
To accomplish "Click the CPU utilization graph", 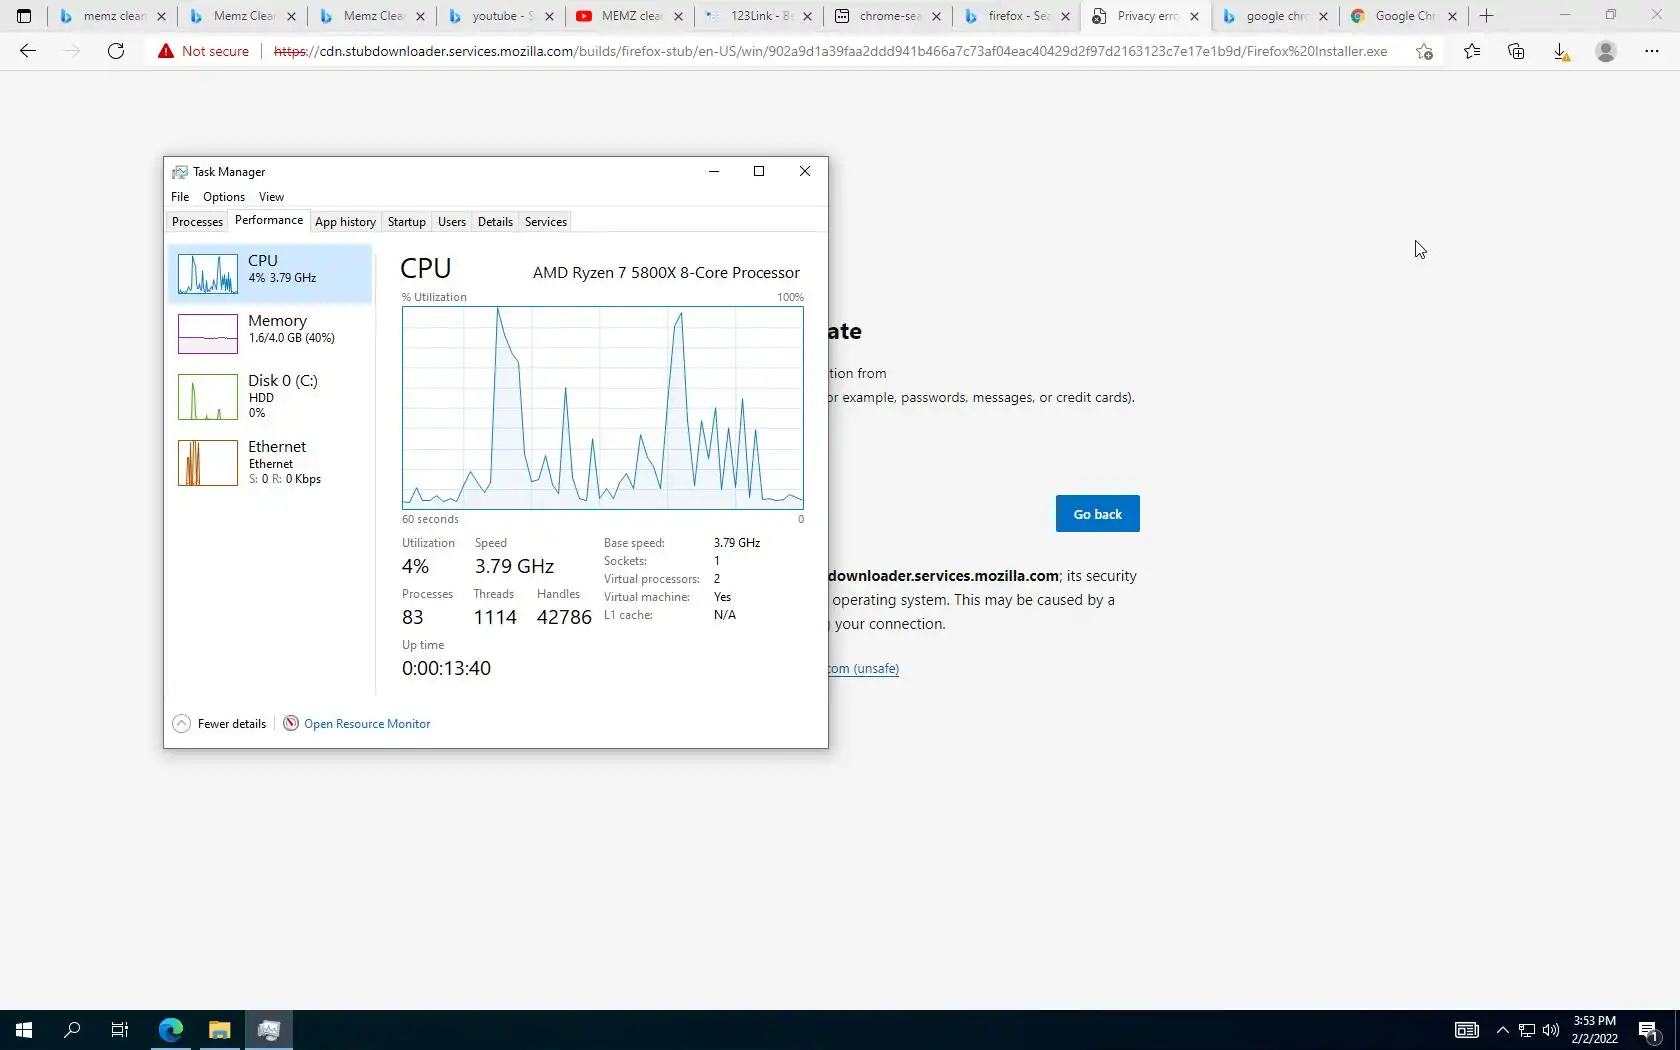I will point(603,408).
